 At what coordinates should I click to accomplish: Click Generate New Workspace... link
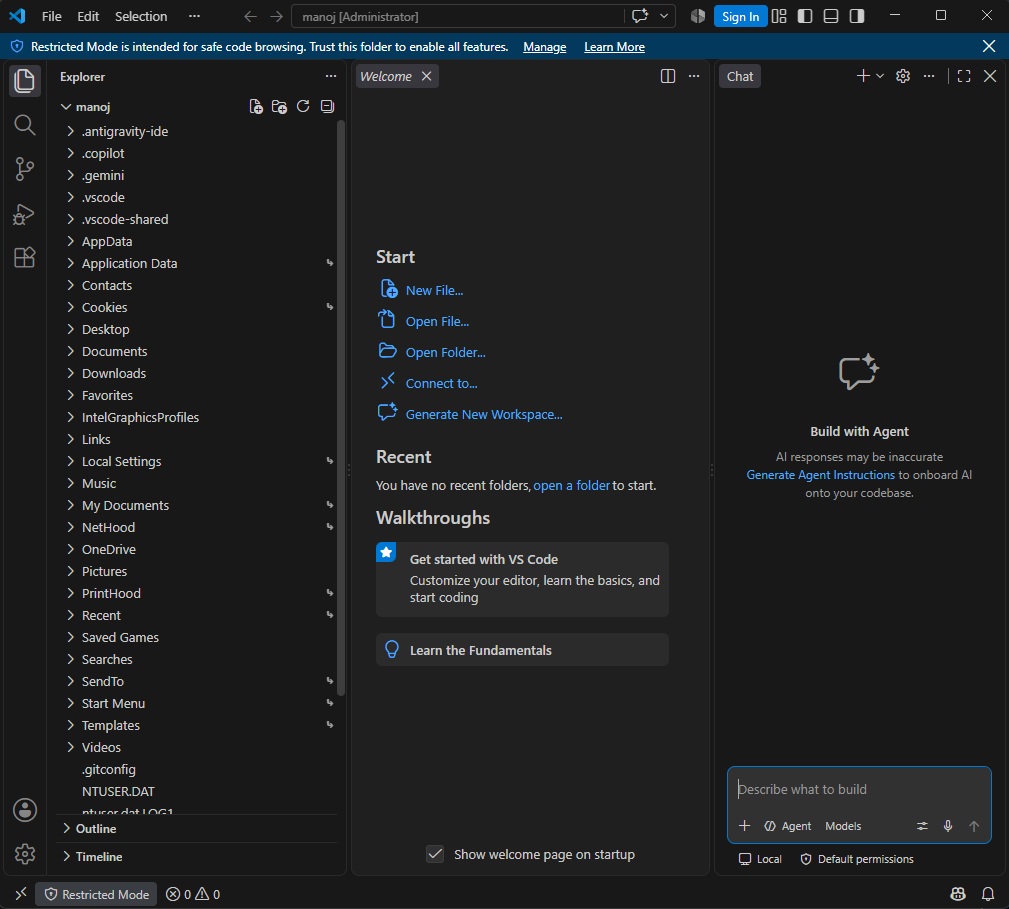tap(484, 415)
